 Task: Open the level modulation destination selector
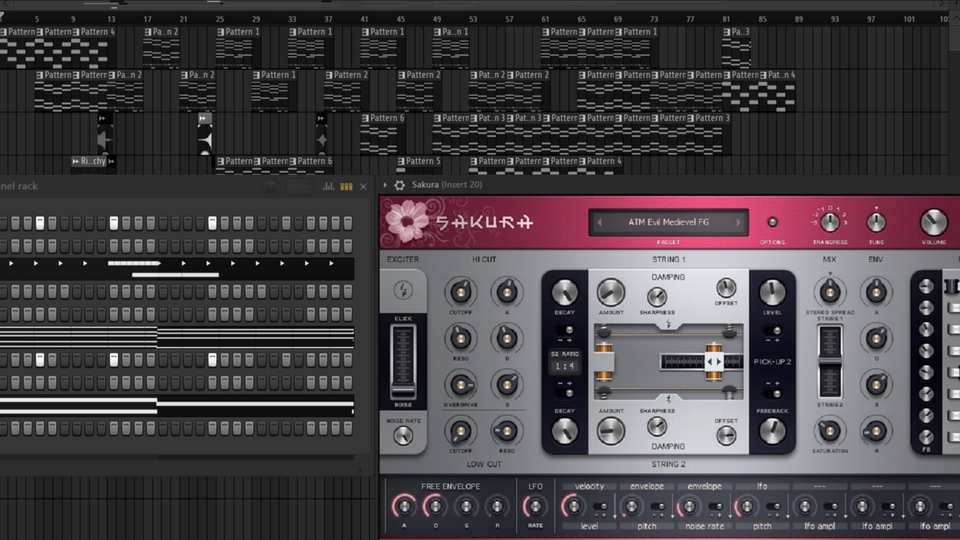pos(589,526)
